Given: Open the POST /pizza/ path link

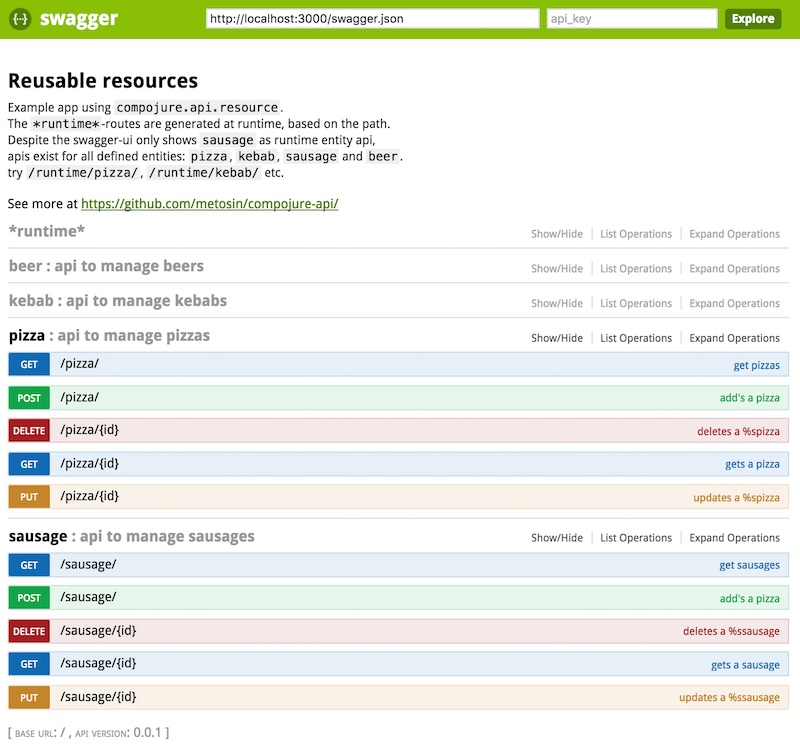Looking at the screenshot, I should tap(80, 397).
